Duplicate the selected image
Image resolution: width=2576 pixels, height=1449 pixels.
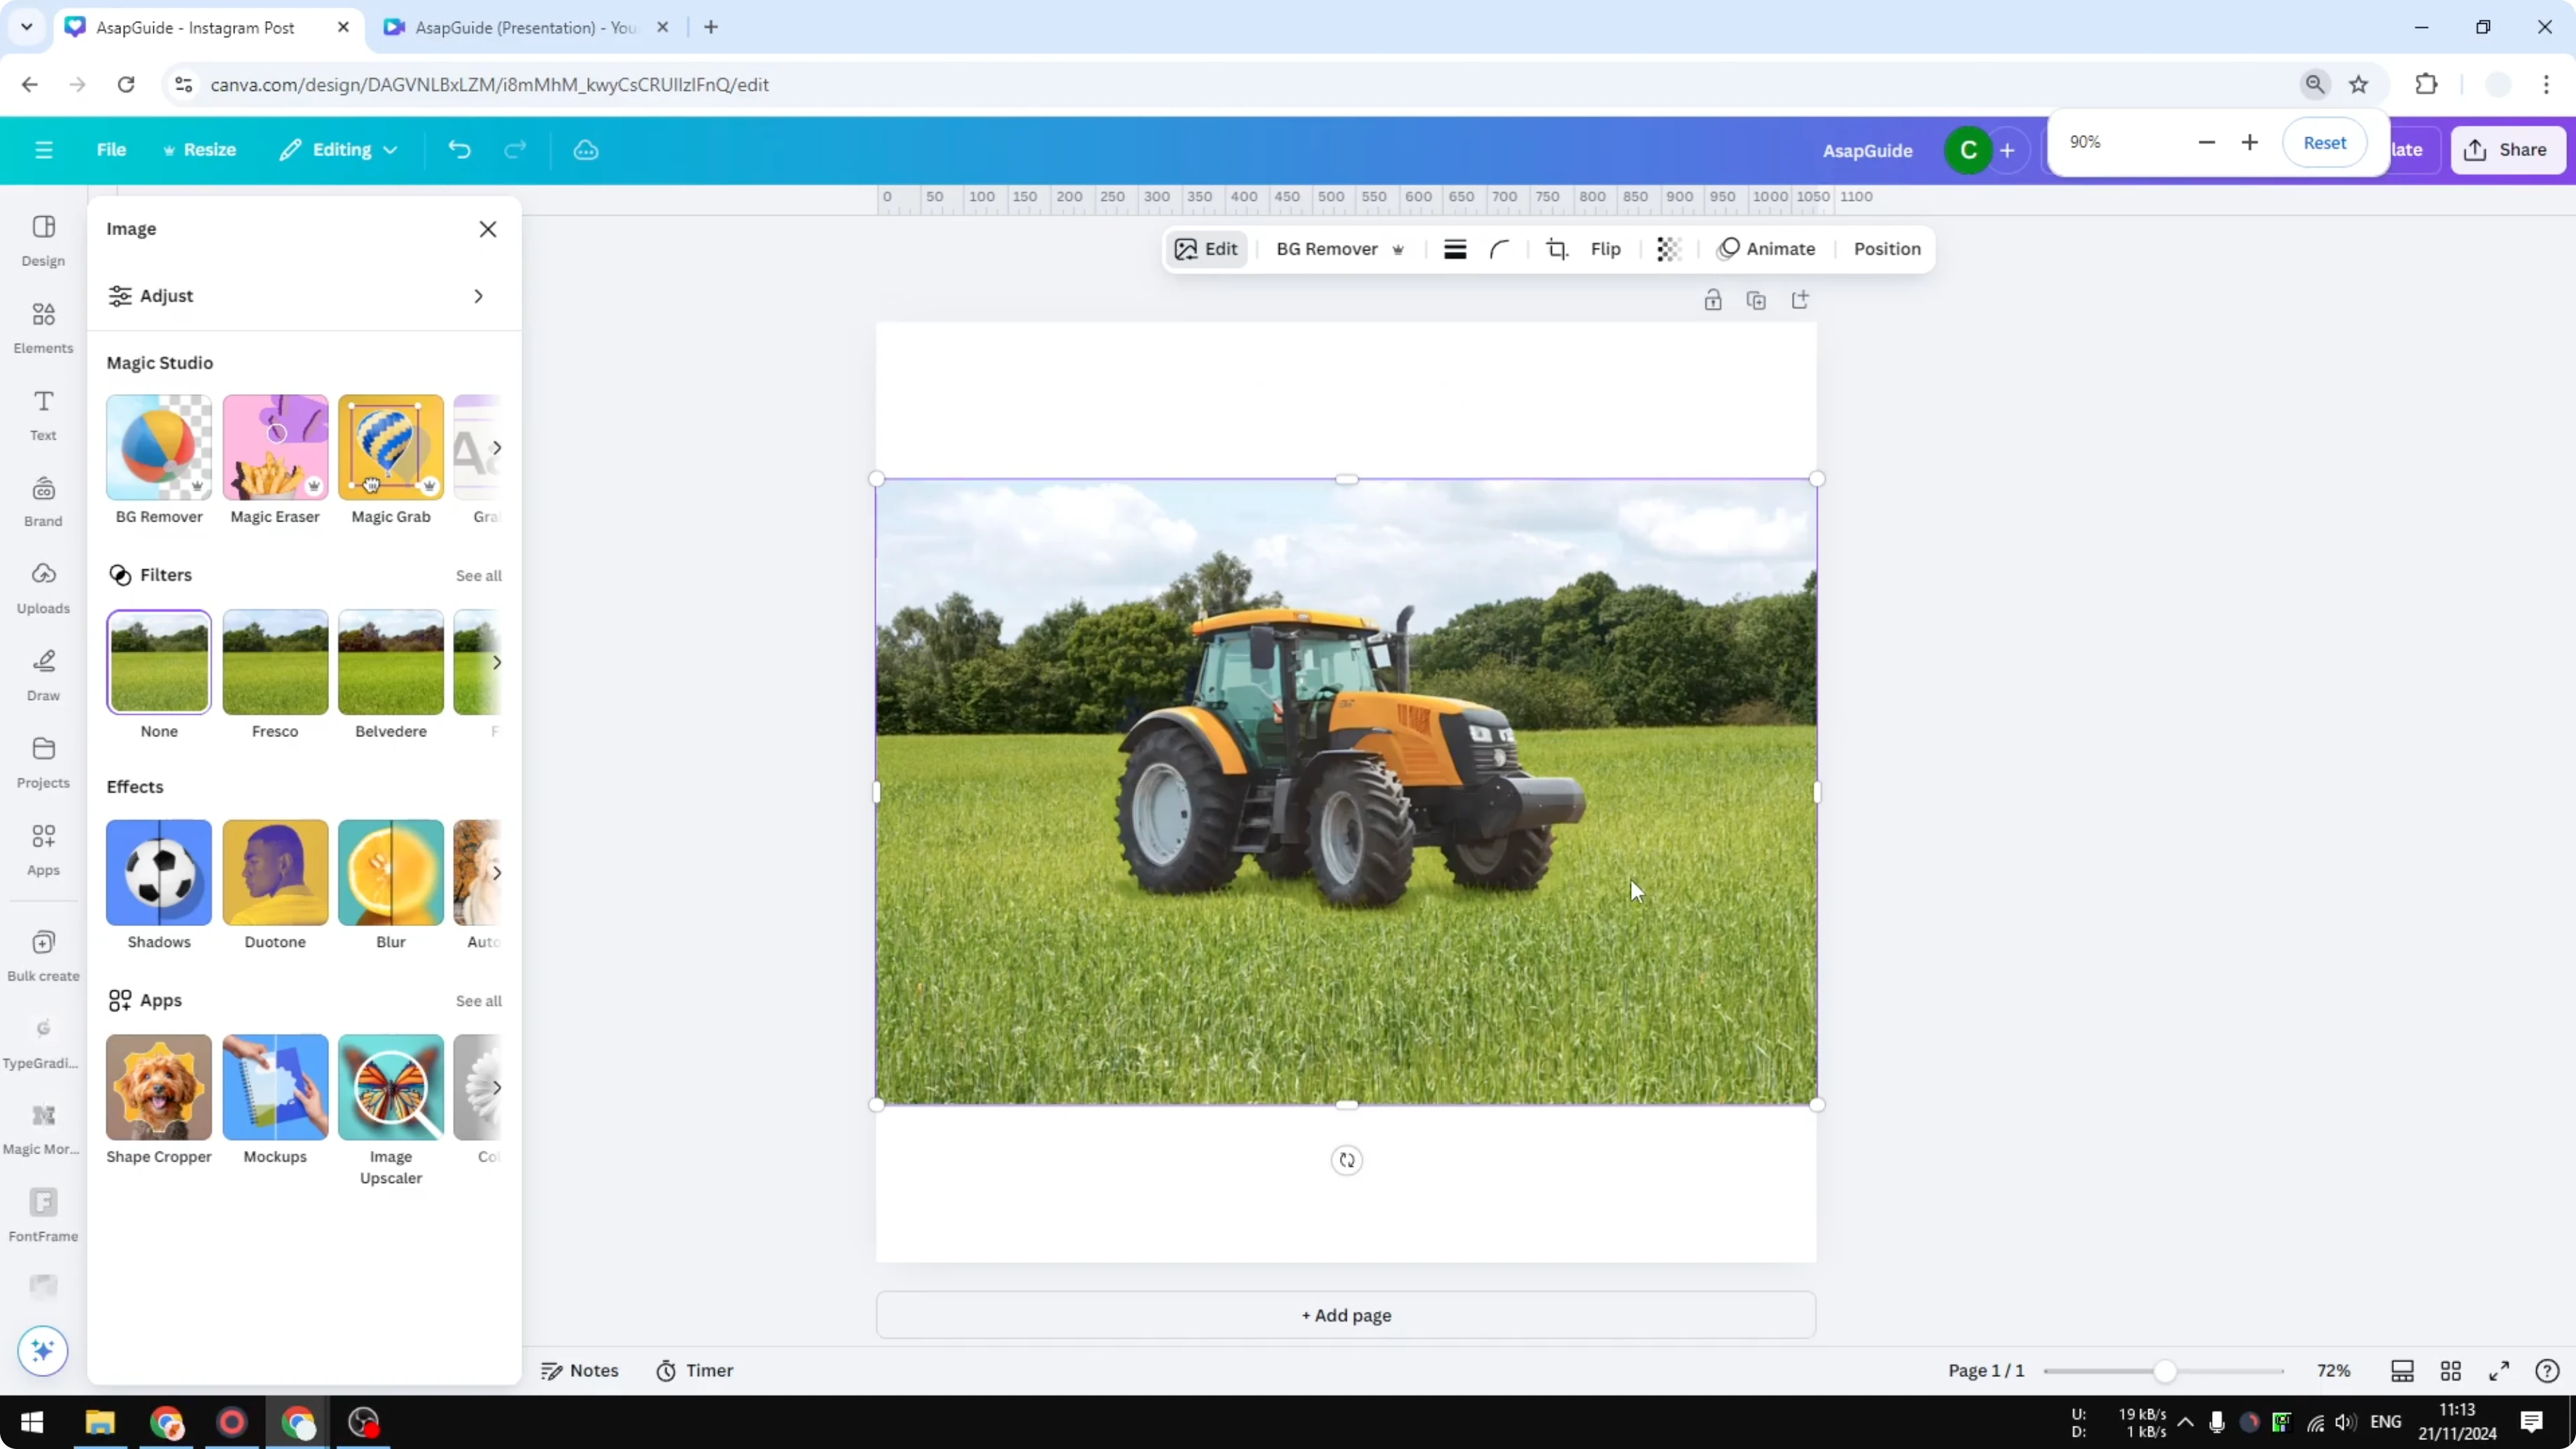(1757, 300)
